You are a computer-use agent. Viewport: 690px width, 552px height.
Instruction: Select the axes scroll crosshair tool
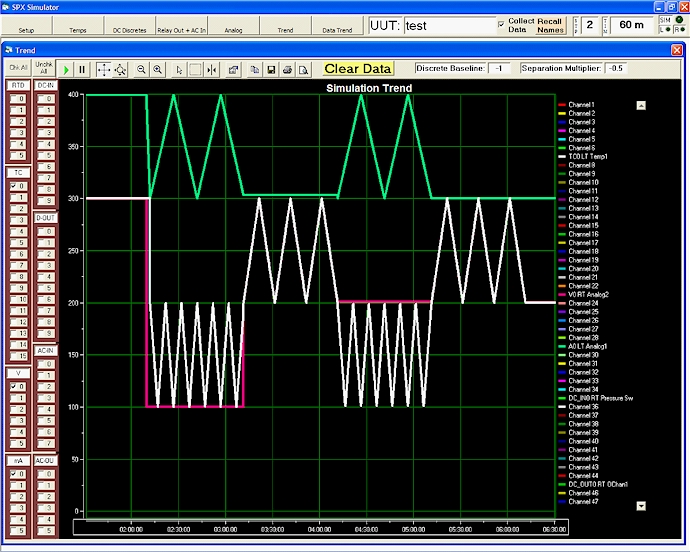[103, 70]
